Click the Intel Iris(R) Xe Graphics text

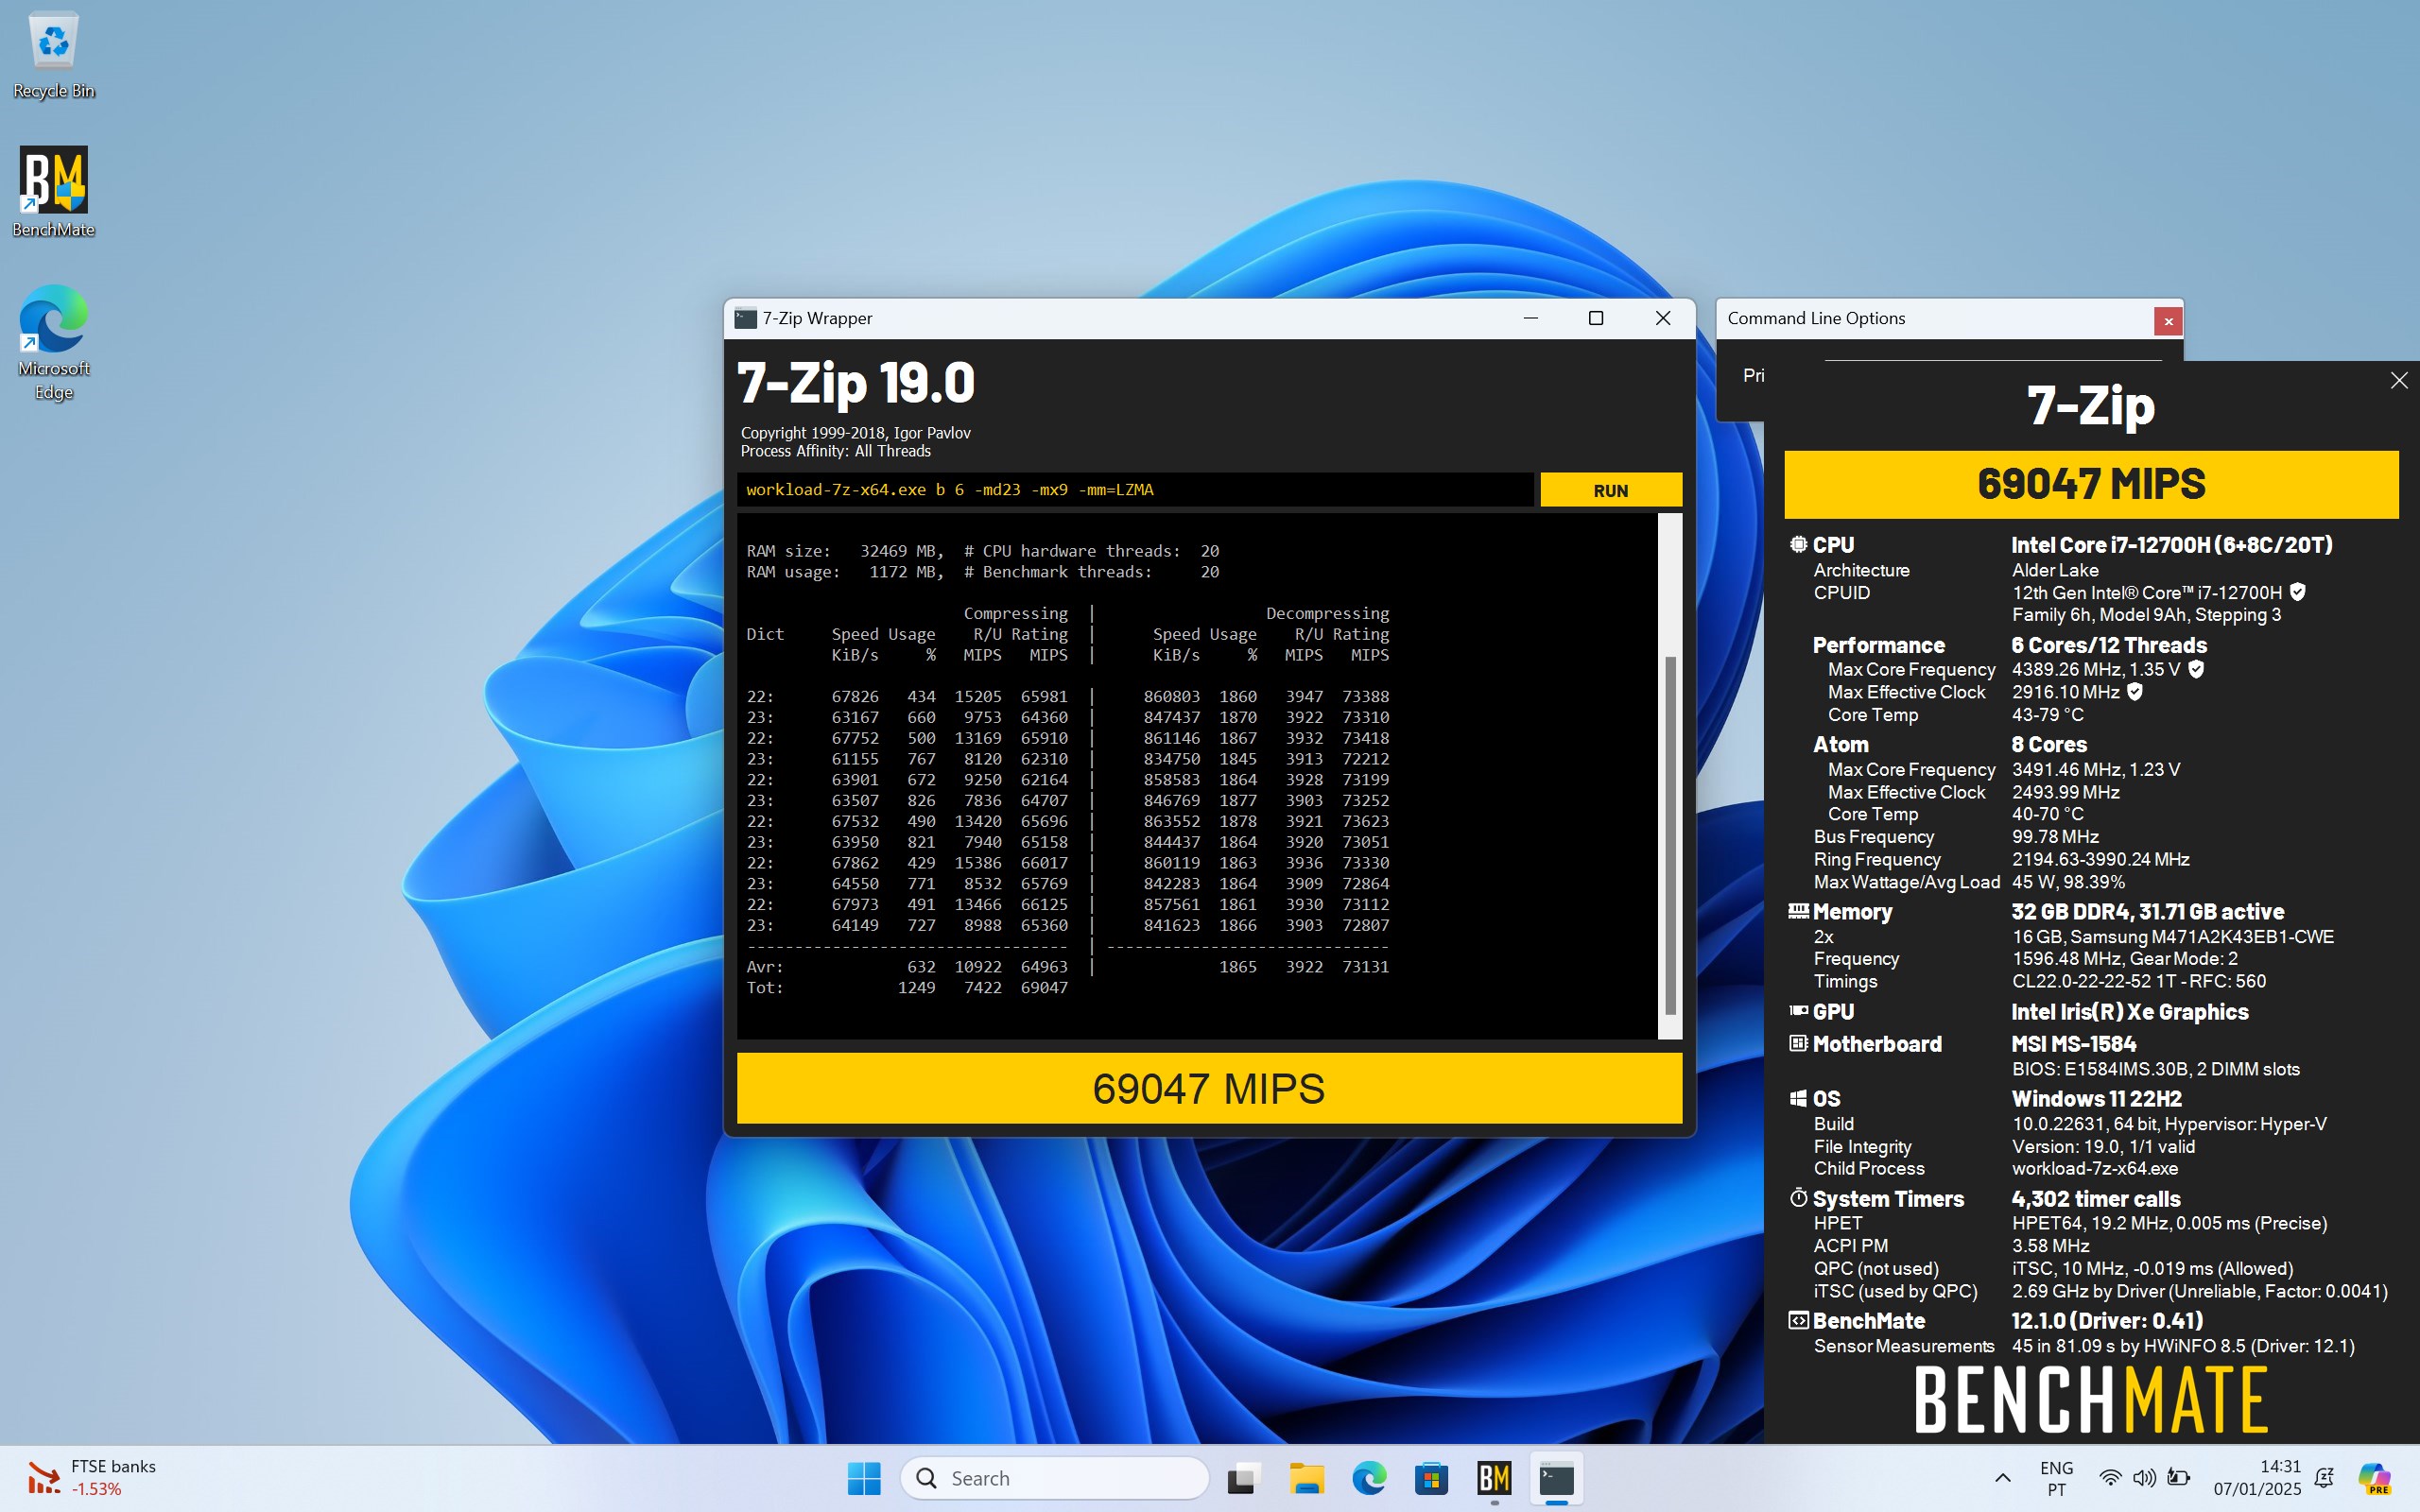coord(2129,1012)
